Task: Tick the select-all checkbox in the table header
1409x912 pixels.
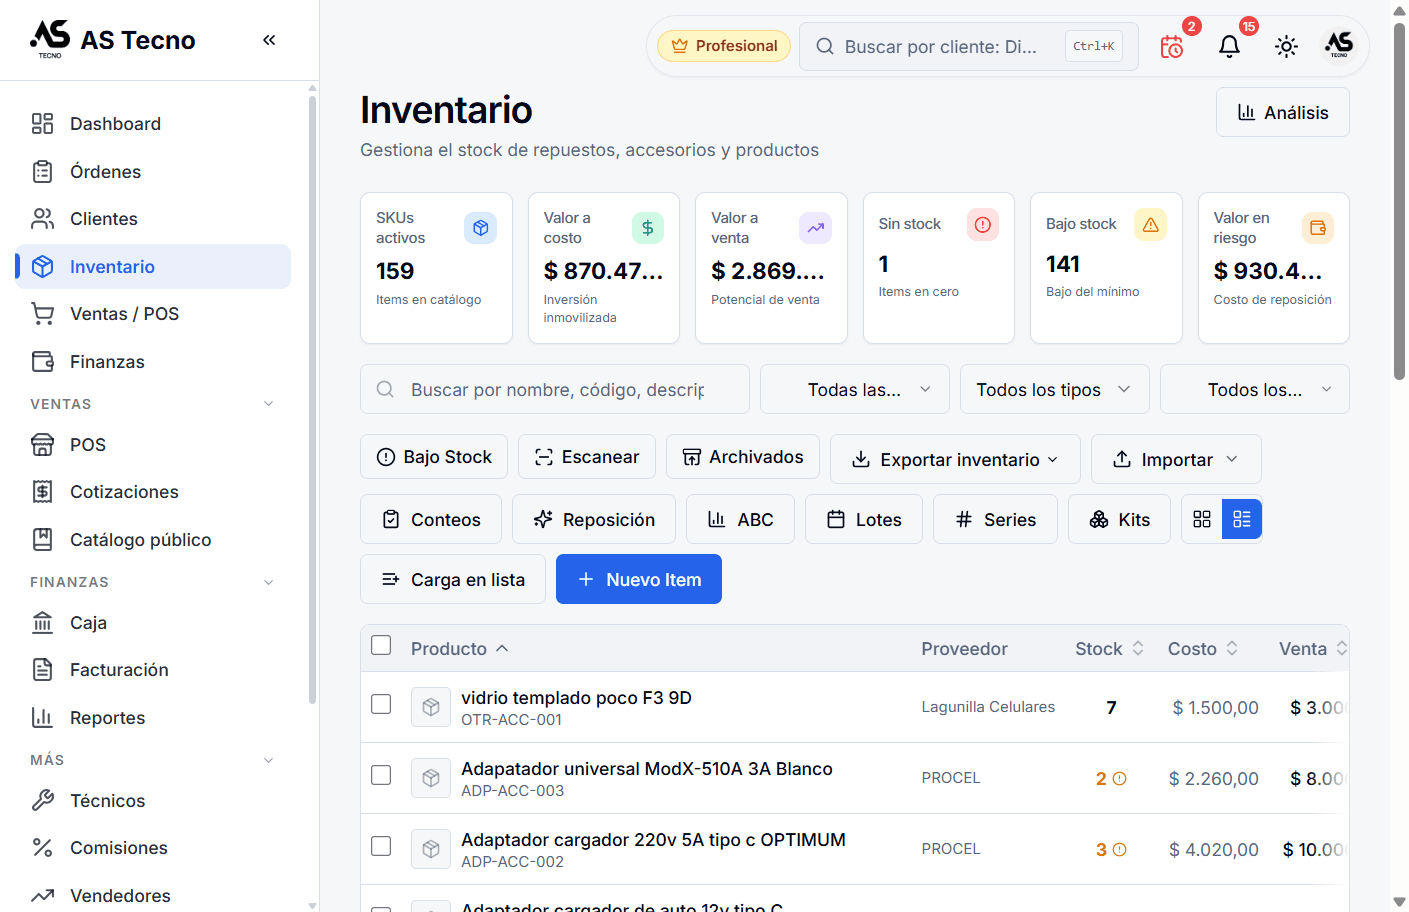Action: click(381, 645)
